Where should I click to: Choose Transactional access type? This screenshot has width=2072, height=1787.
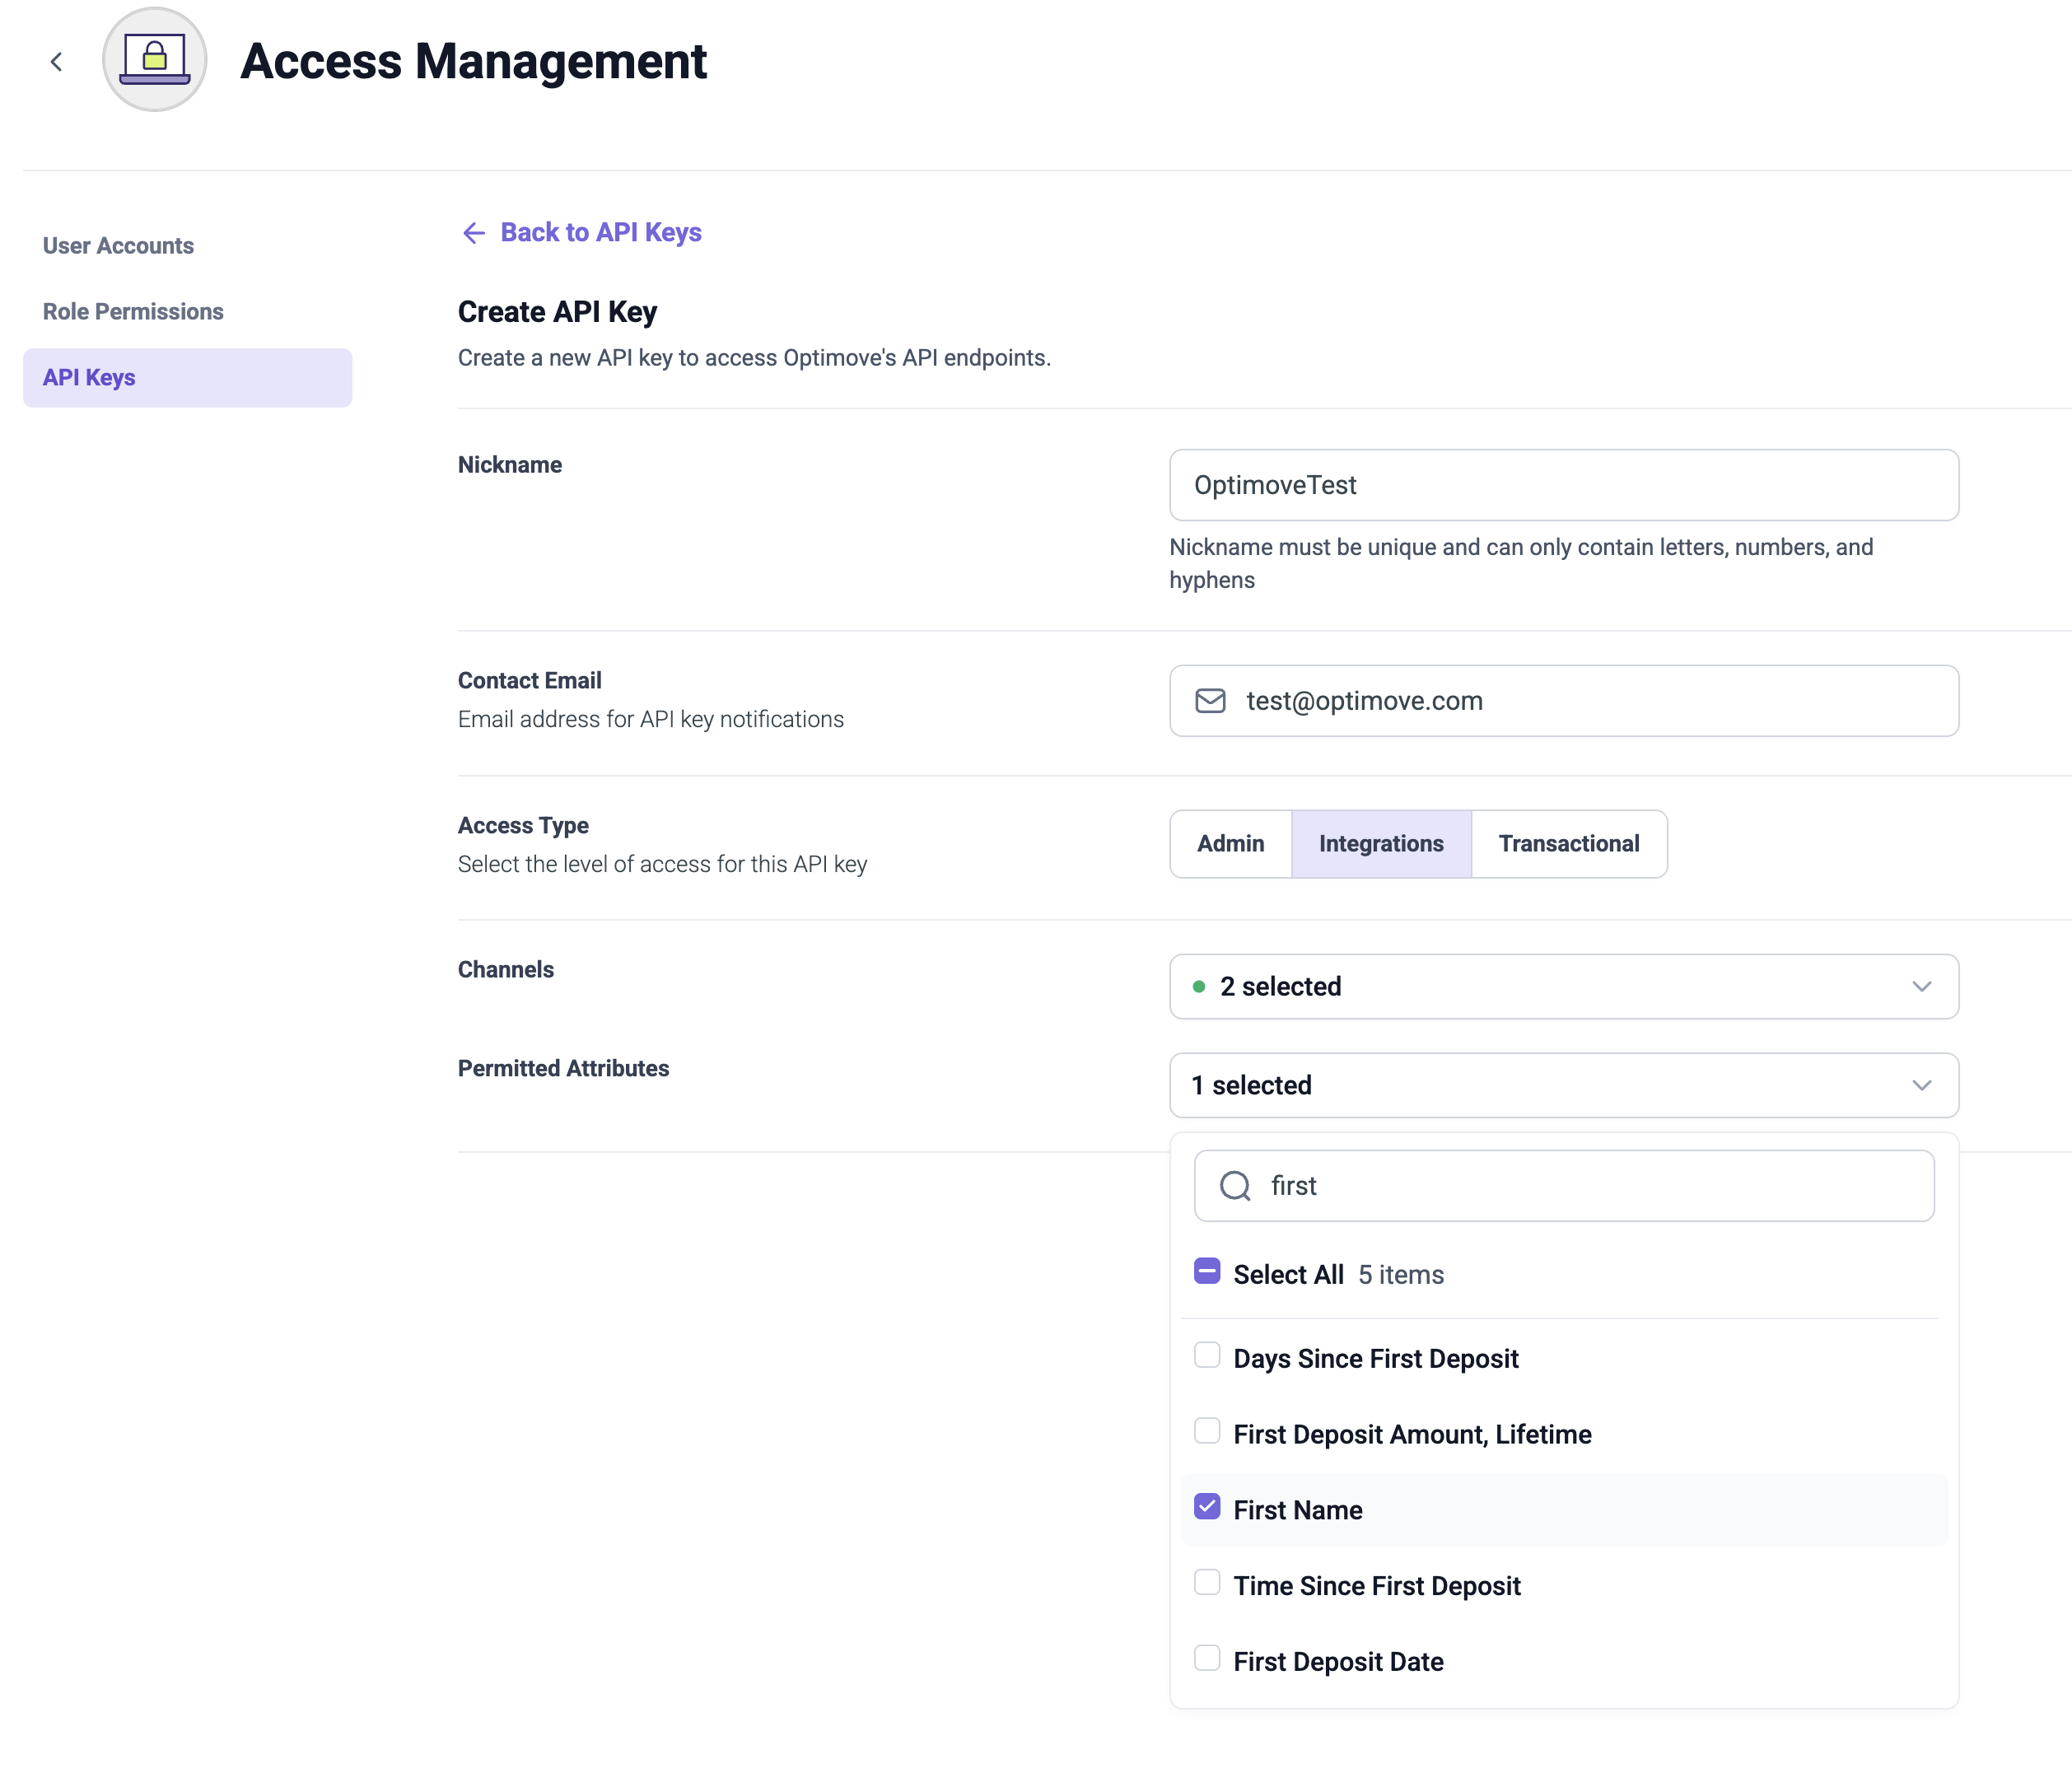pyautogui.click(x=1568, y=844)
